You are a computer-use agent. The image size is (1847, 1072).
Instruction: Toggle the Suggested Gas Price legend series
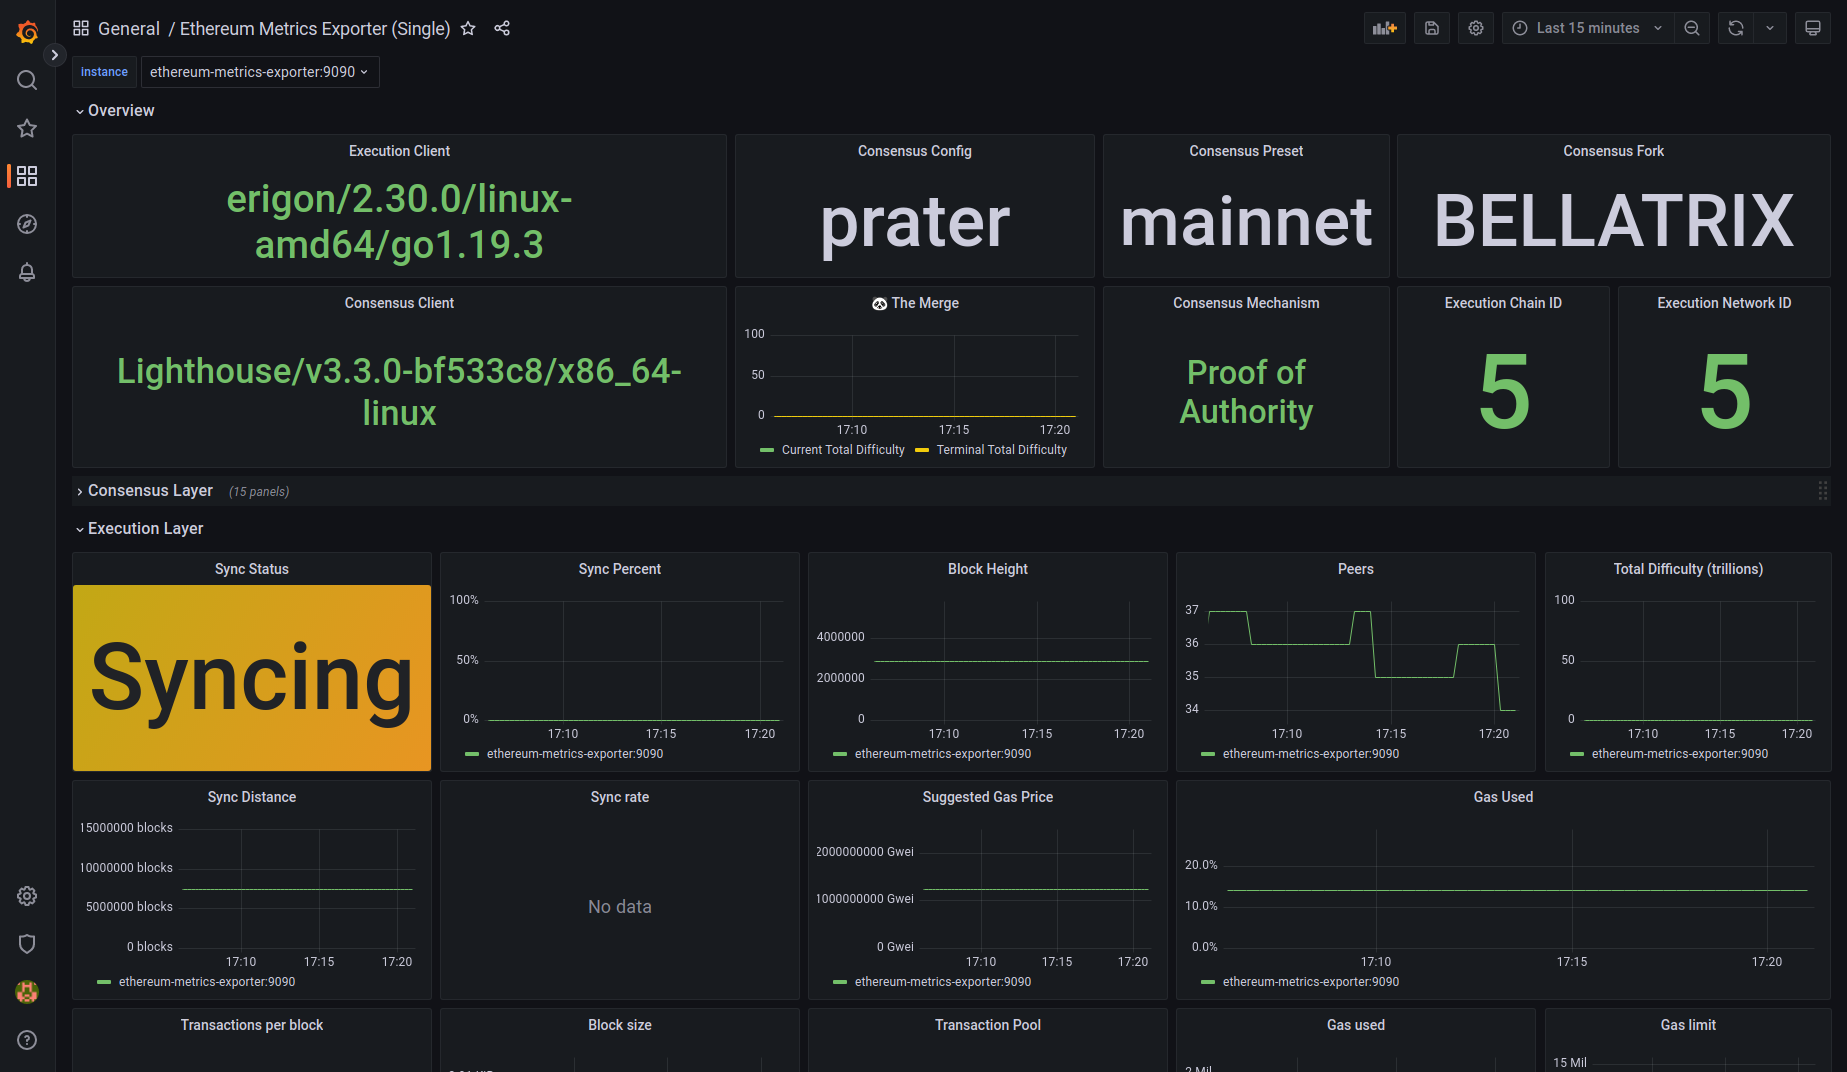943,982
